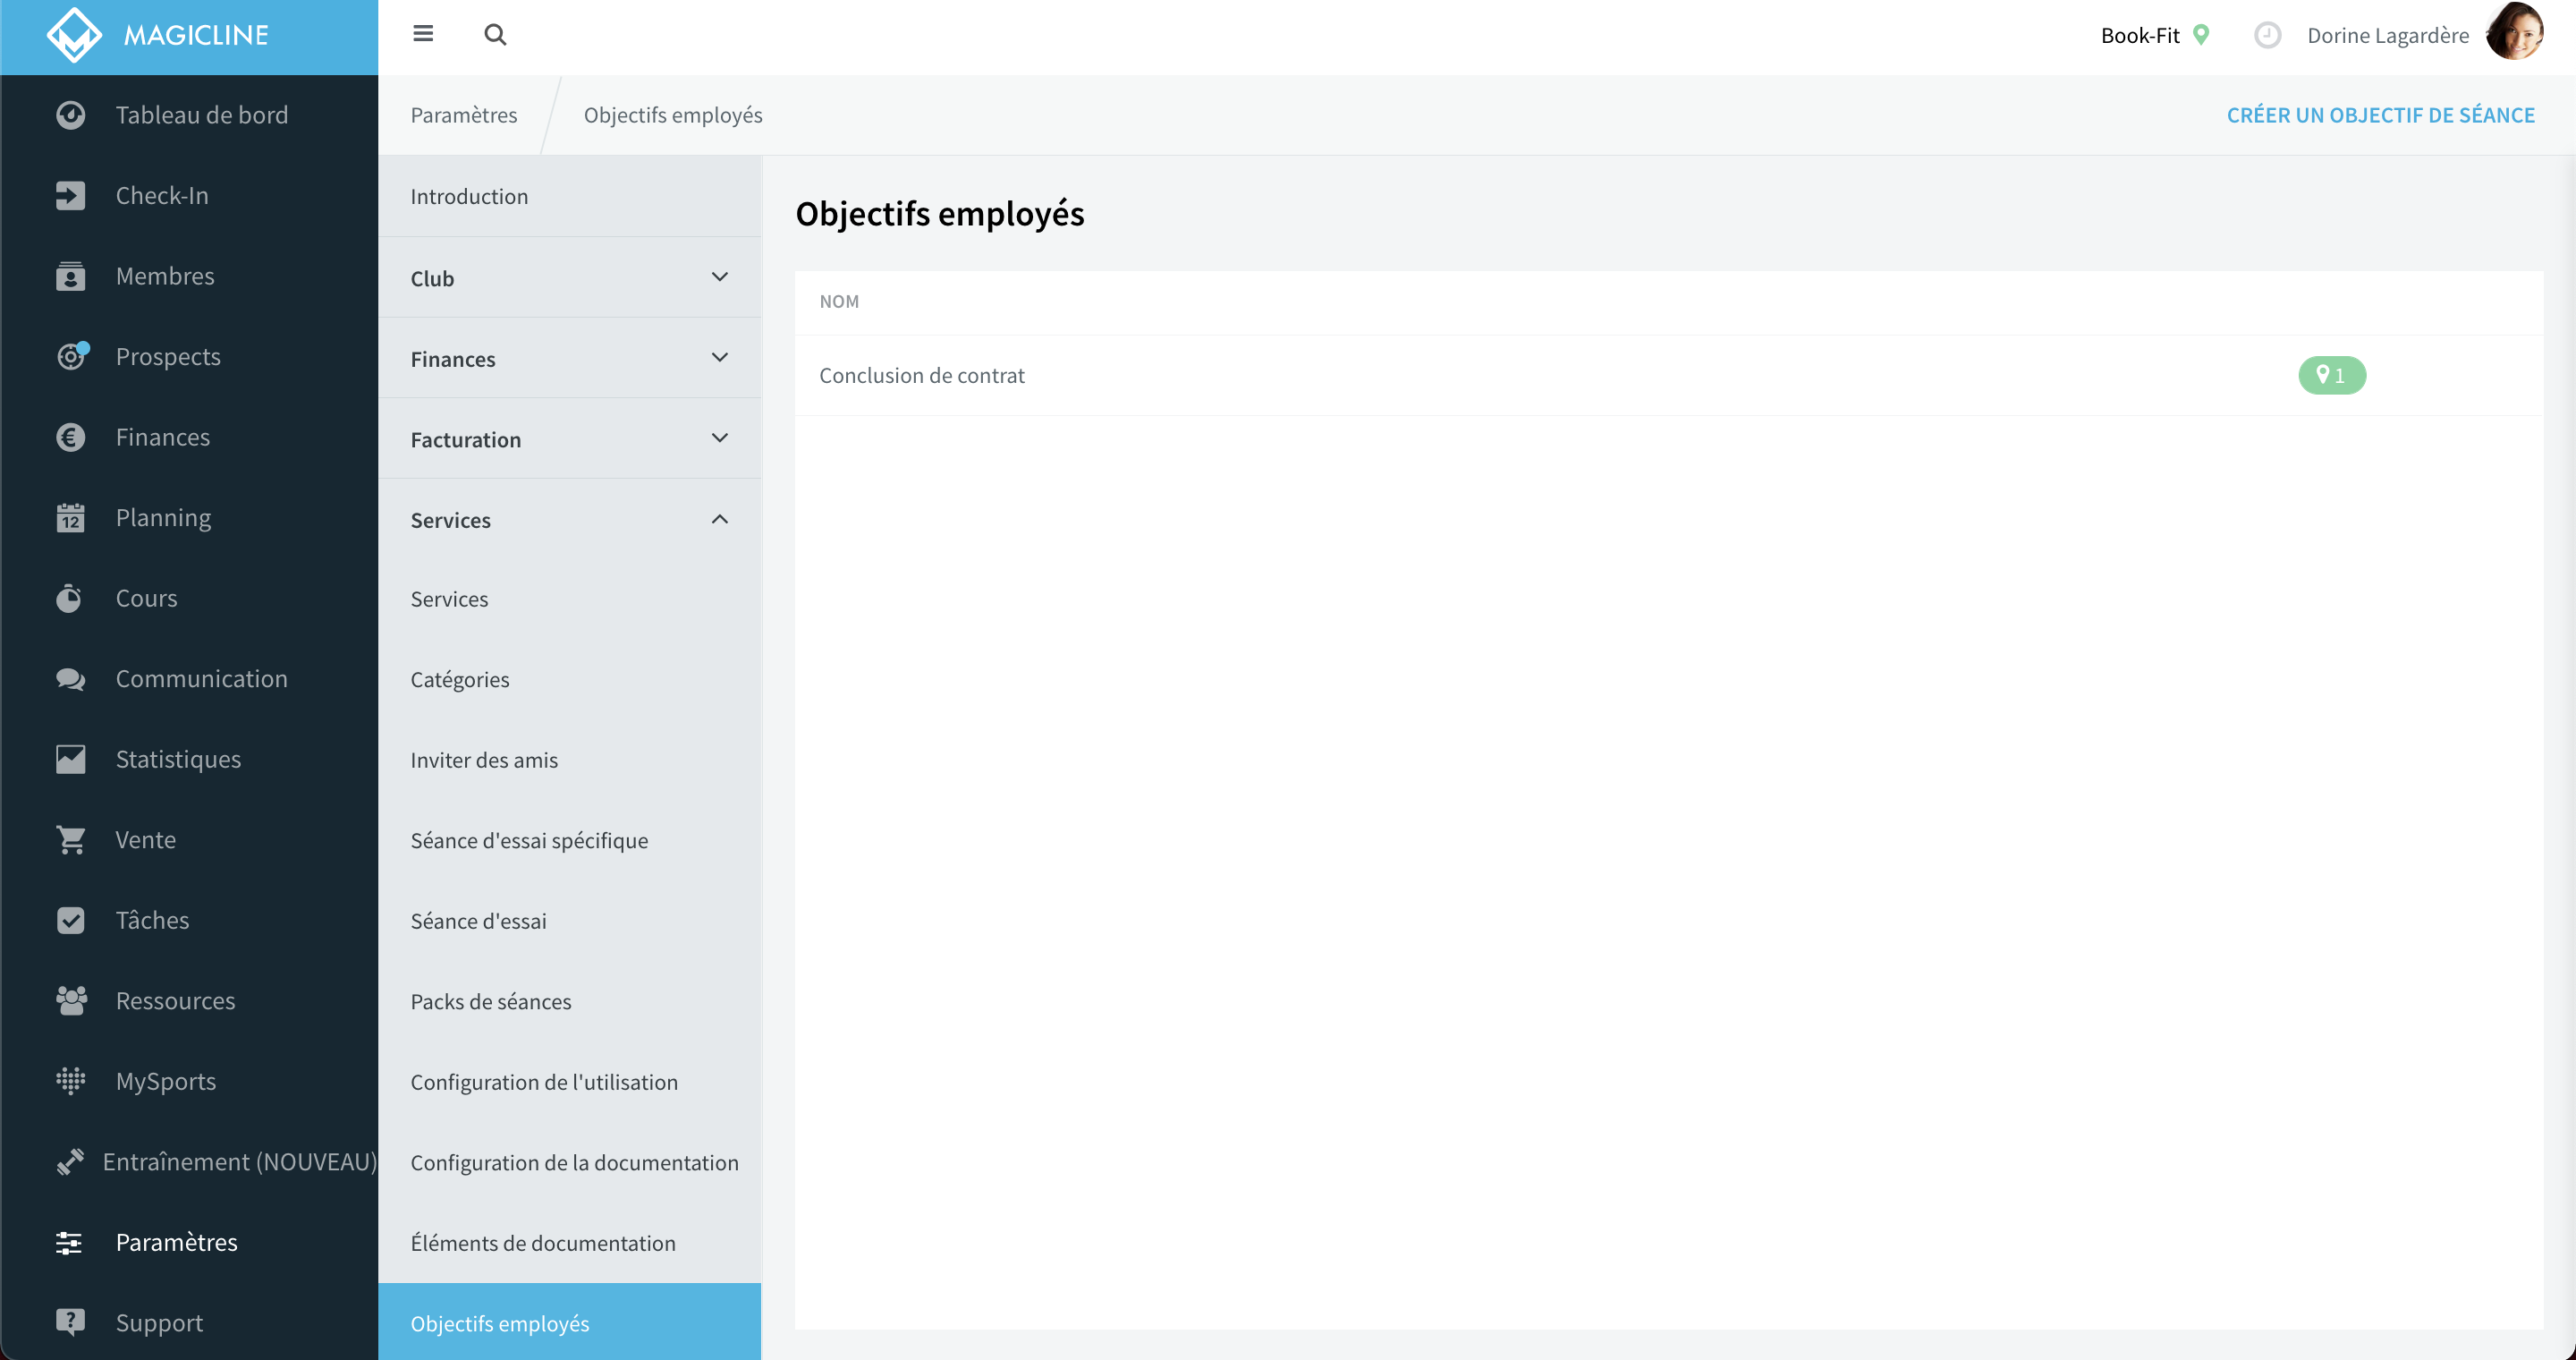Click the Book-Fit location pin
This screenshot has width=2576, height=1360.
click(x=2200, y=35)
